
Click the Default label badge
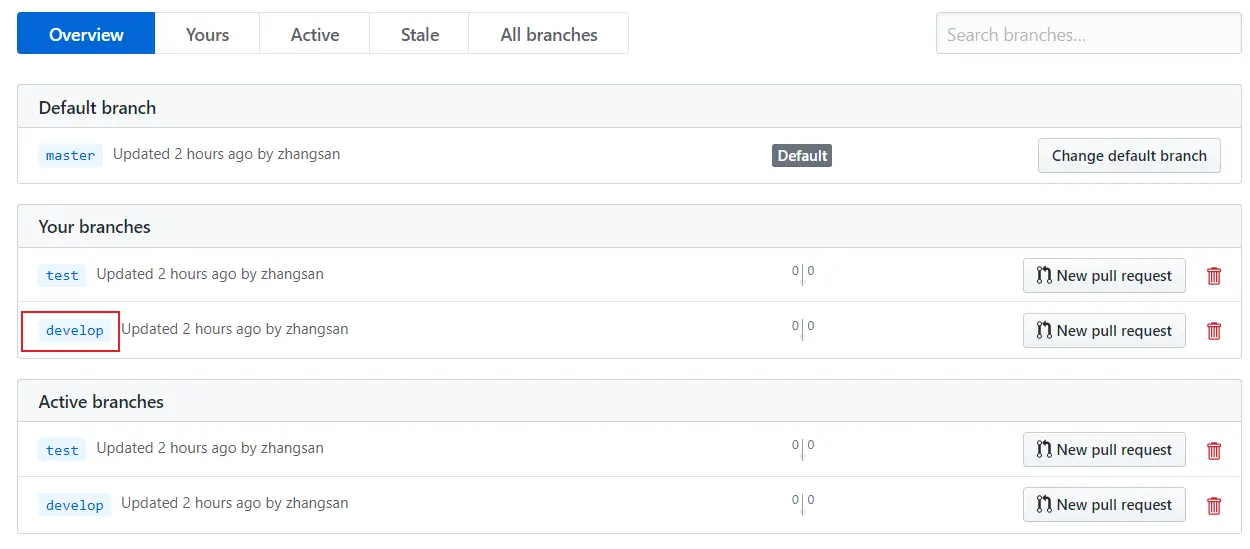(802, 155)
